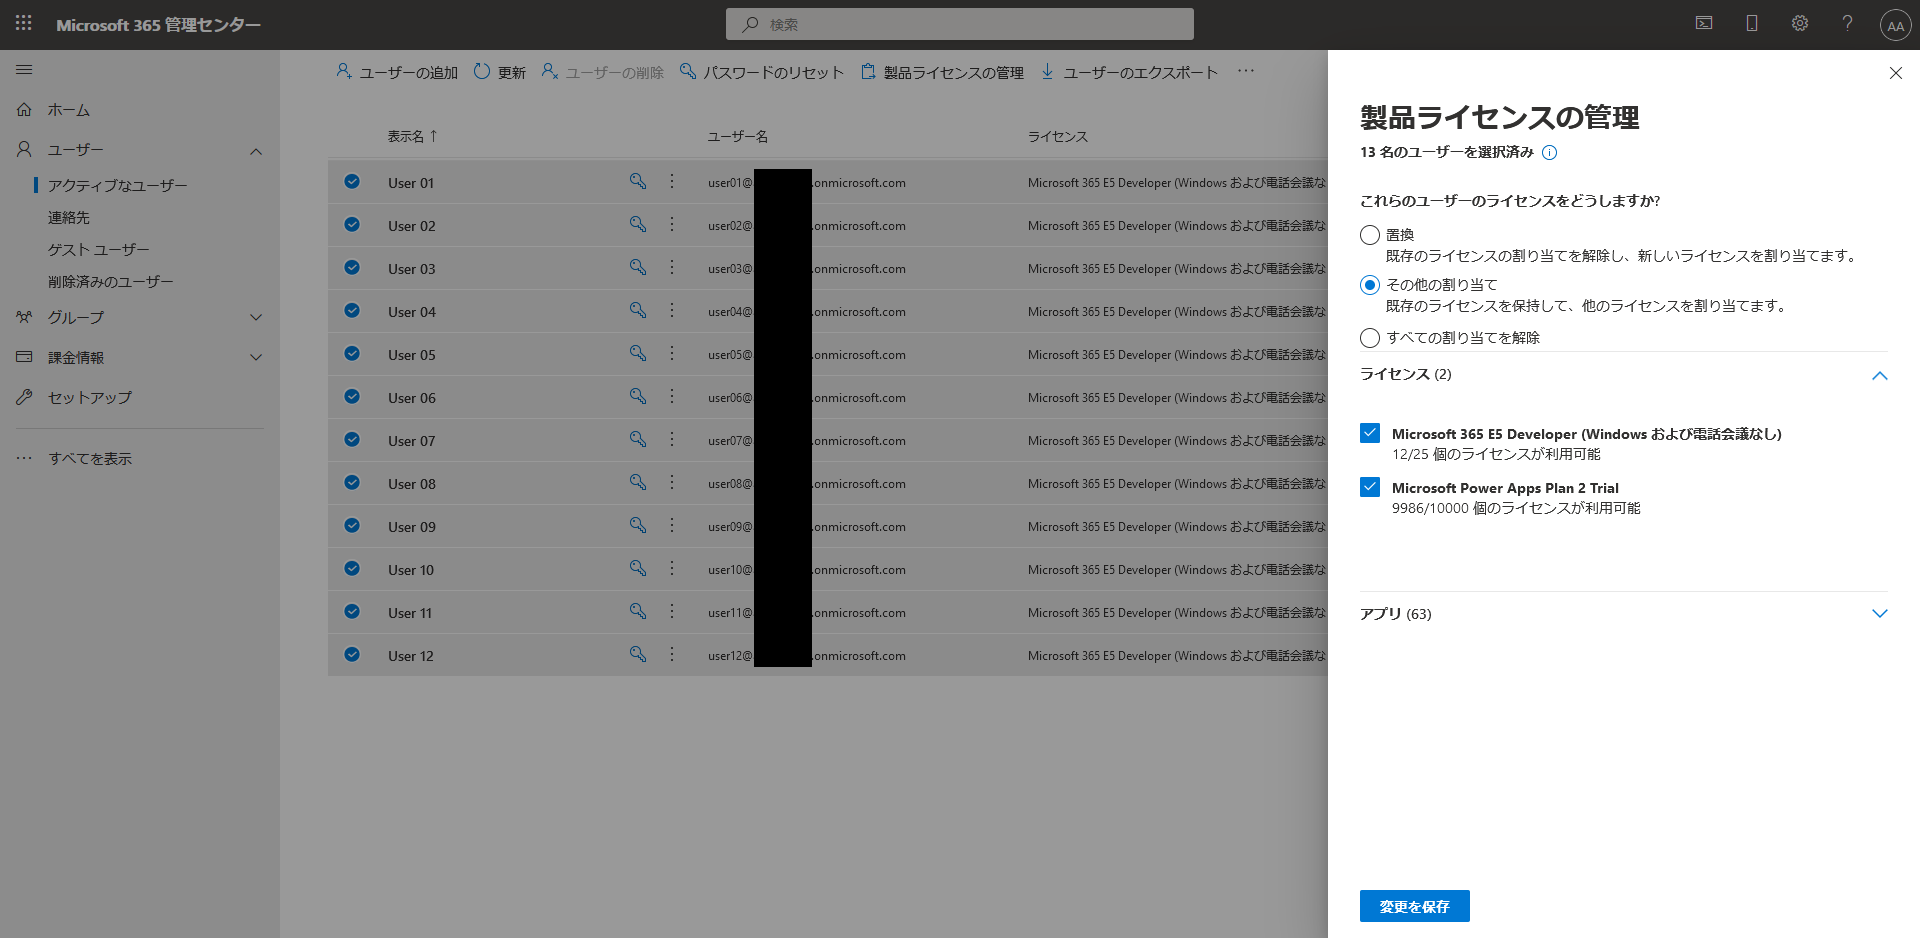Deselect User 06 row checkmark

pyautogui.click(x=352, y=396)
